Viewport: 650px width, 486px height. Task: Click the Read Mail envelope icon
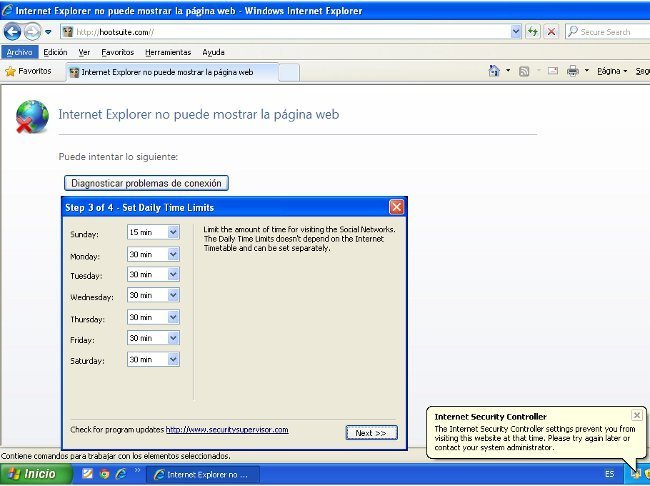tap(553, 71)
